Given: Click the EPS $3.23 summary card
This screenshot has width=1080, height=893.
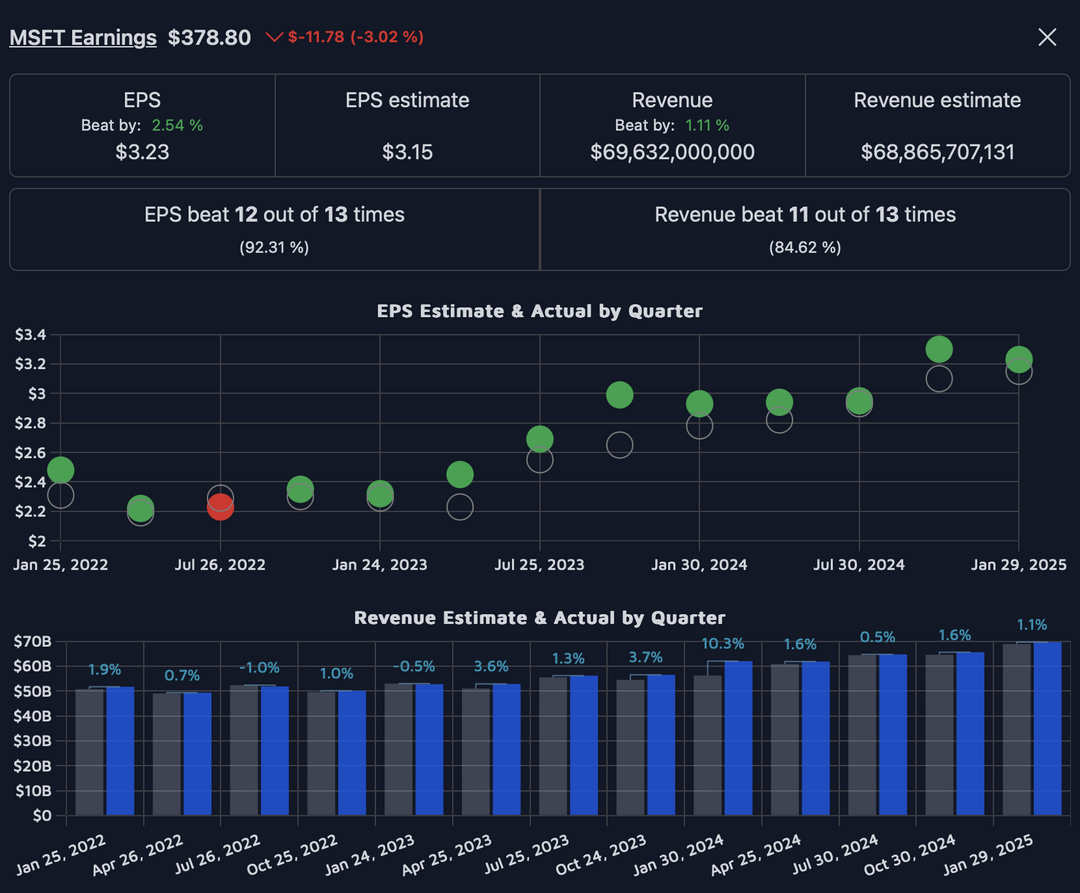Looking at the screenshot, I should click(142, 126).
